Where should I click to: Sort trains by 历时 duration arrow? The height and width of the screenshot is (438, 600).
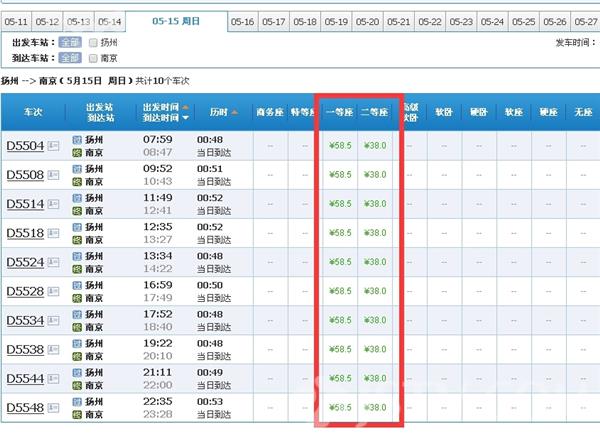click(x=235, y=111)
